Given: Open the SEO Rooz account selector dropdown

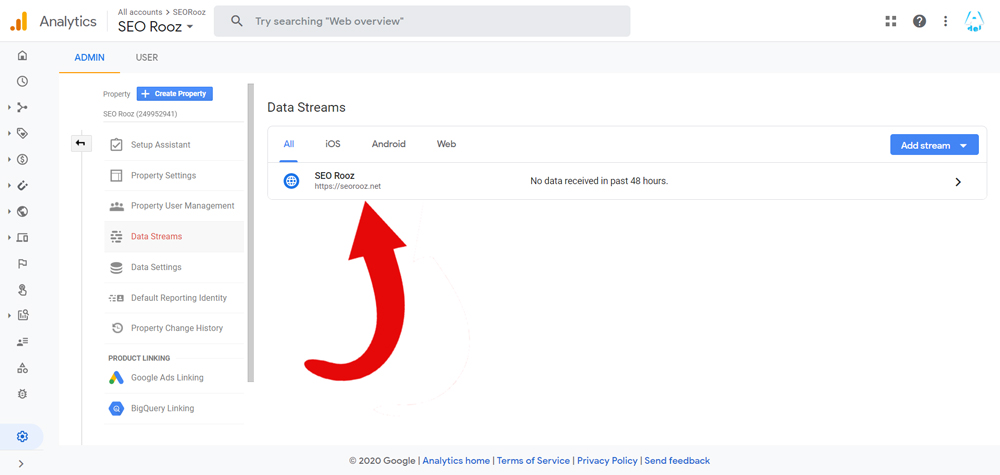Looking at the screenshot, I should 156,27.
